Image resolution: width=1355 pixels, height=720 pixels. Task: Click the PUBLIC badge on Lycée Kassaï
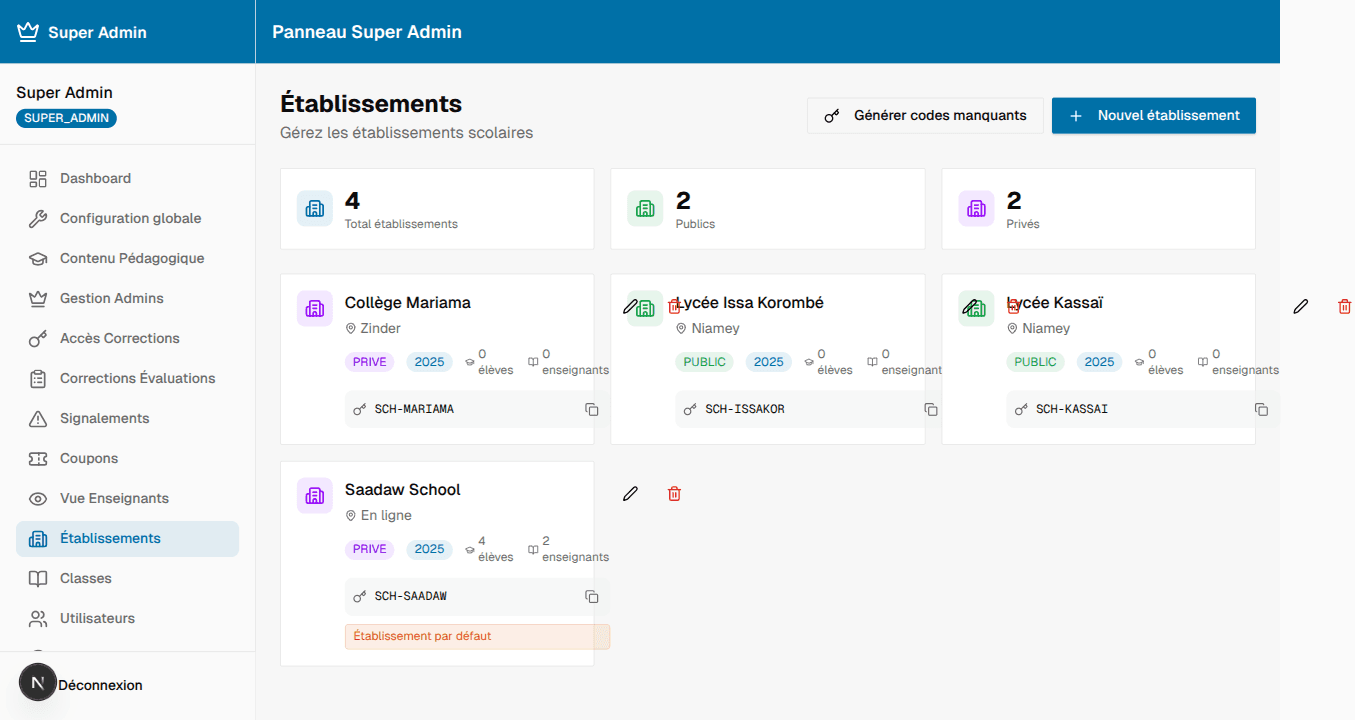click(x=1035, y=362)
